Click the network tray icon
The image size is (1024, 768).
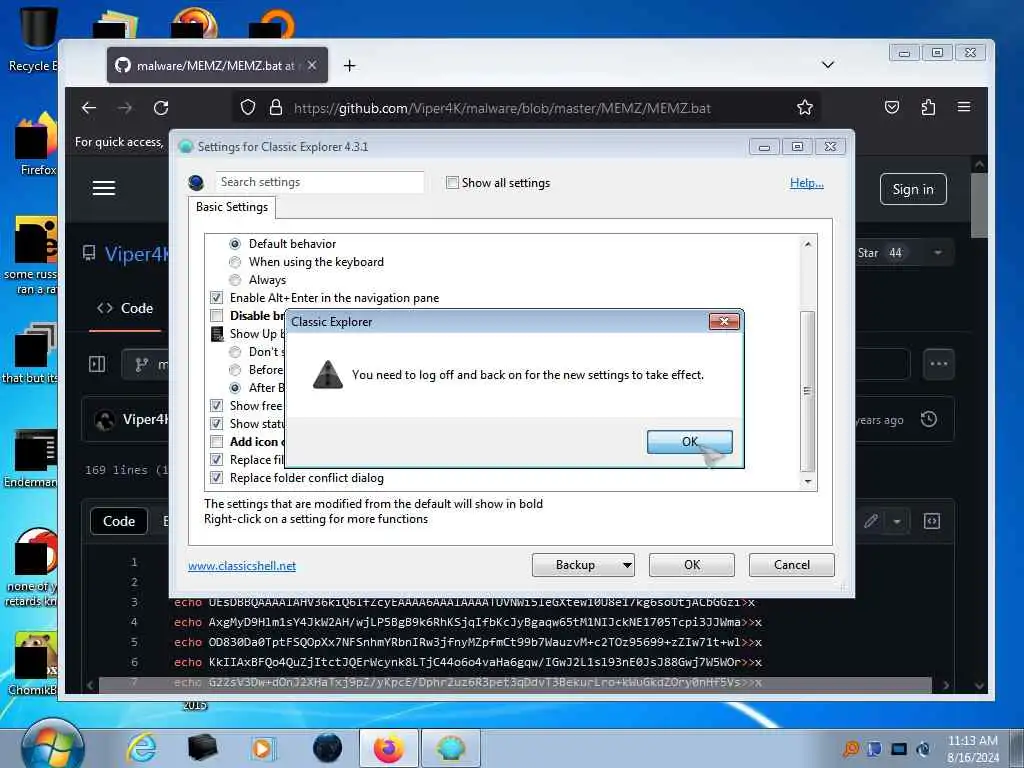pos(899,748)
